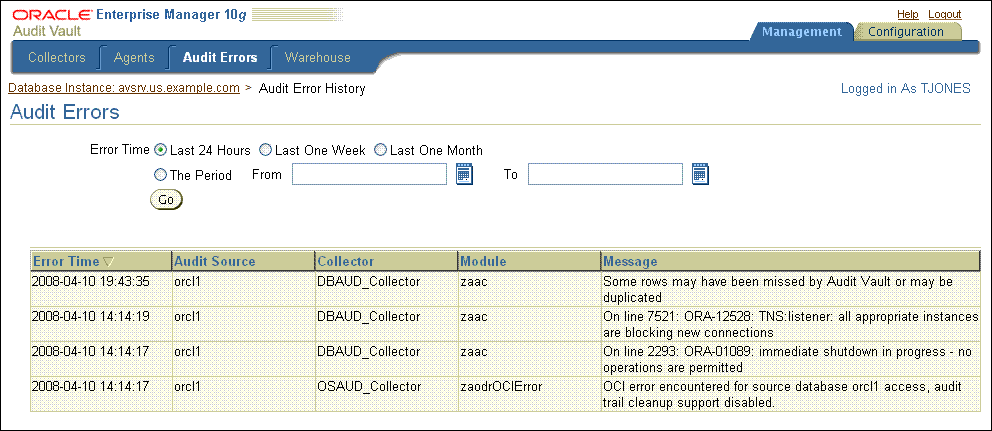Click the Go button
This screenshot has width=992, height=431.
click(166, 199)
